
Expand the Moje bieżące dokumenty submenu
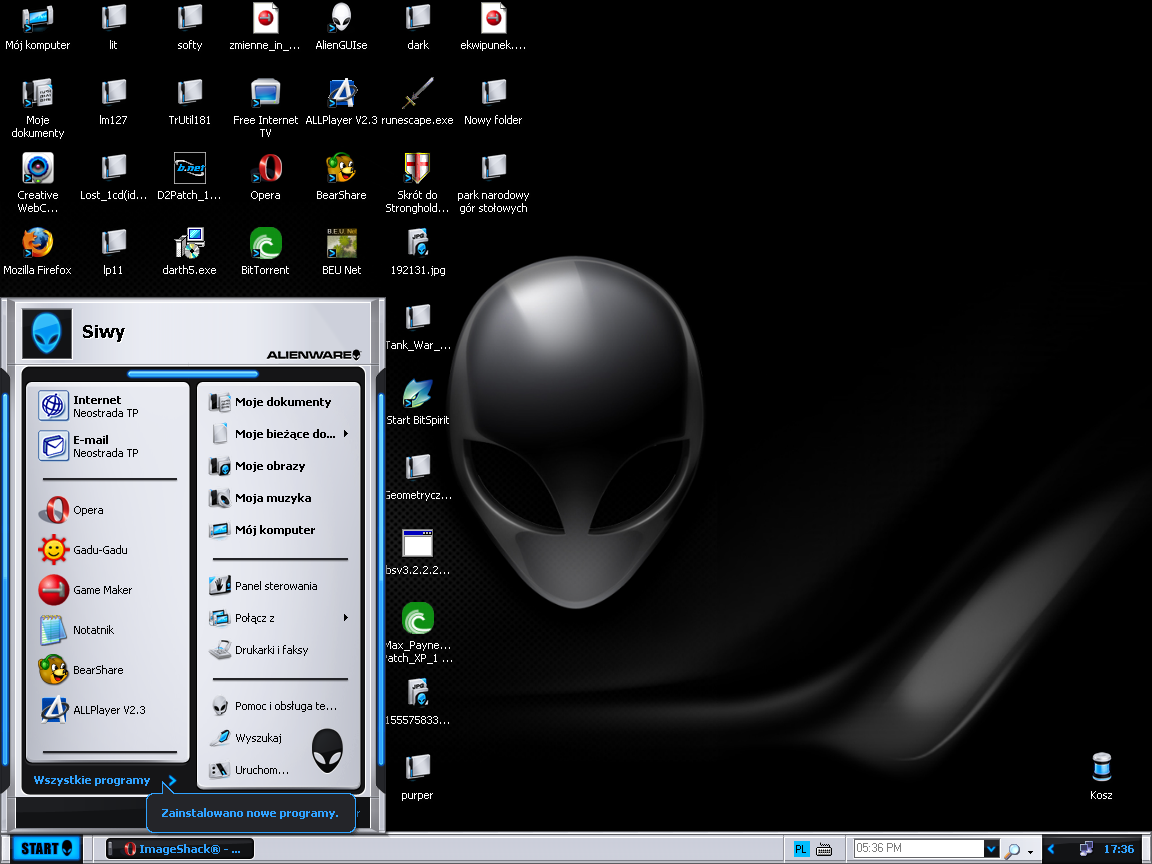click(284, 434)
